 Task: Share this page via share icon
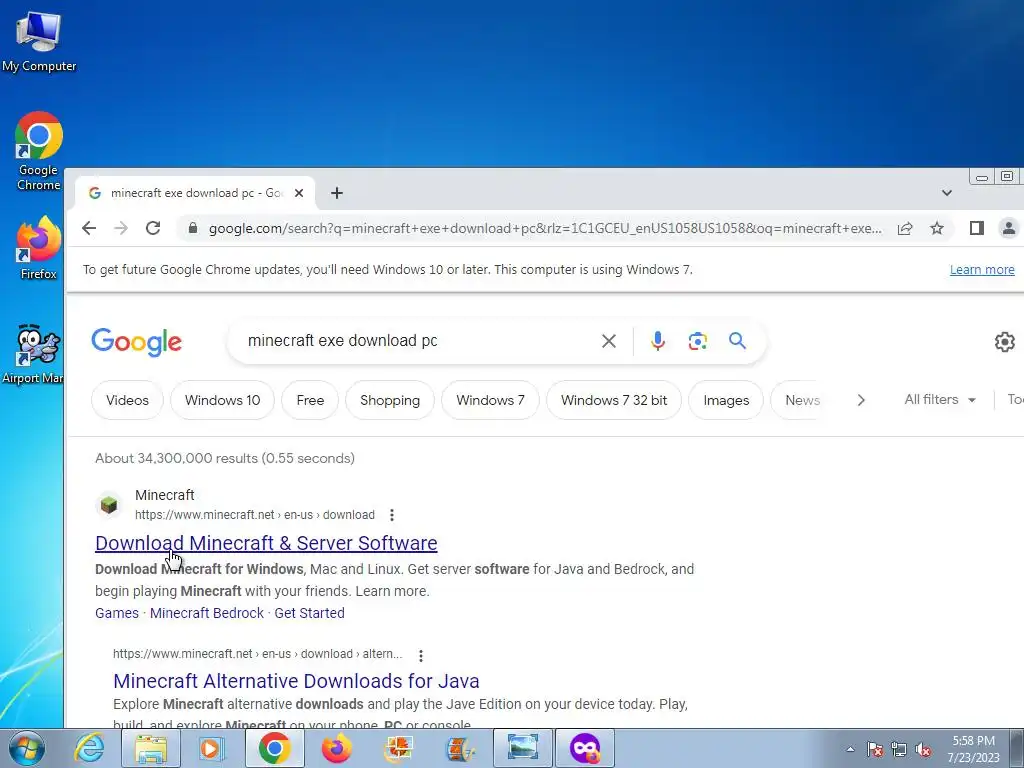pos(904,228)
